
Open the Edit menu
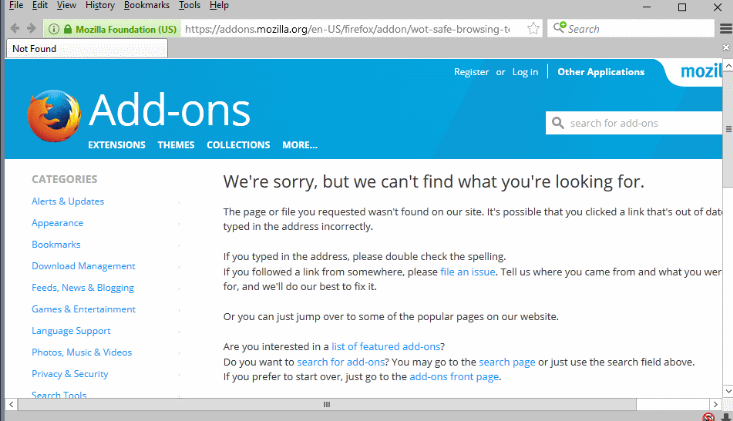[x=40, y=5]
